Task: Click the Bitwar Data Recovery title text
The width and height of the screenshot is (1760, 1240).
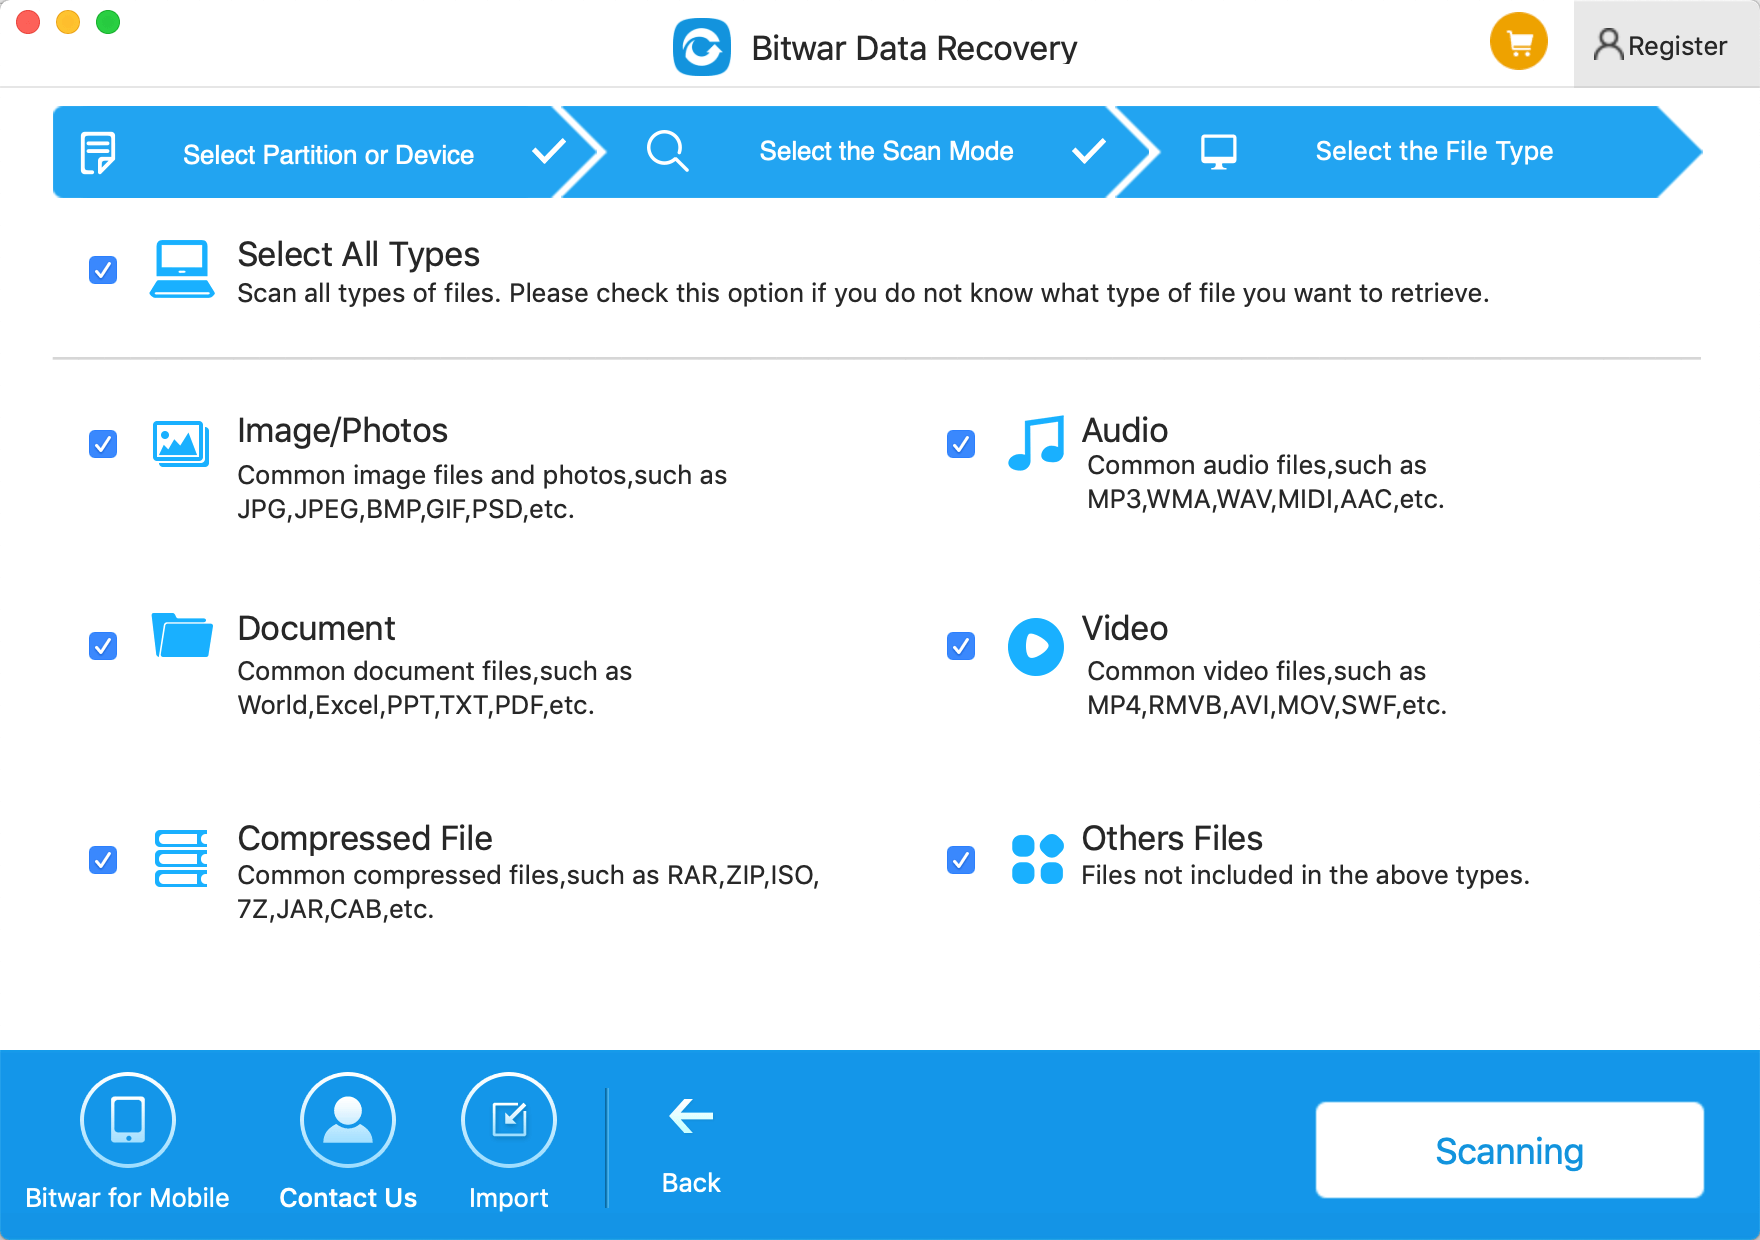Action: click(x=914, y=48)
